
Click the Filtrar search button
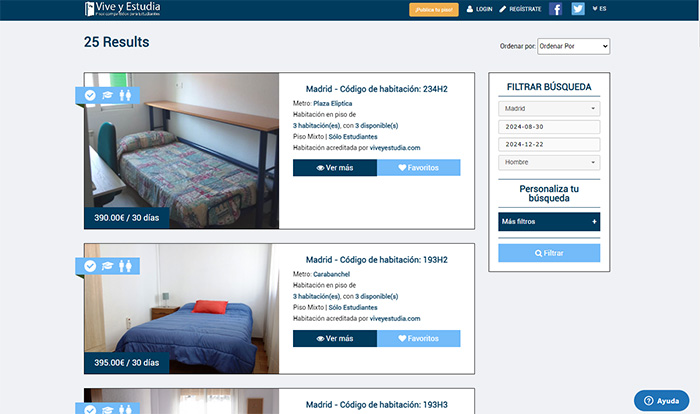(x=549, y=253)
